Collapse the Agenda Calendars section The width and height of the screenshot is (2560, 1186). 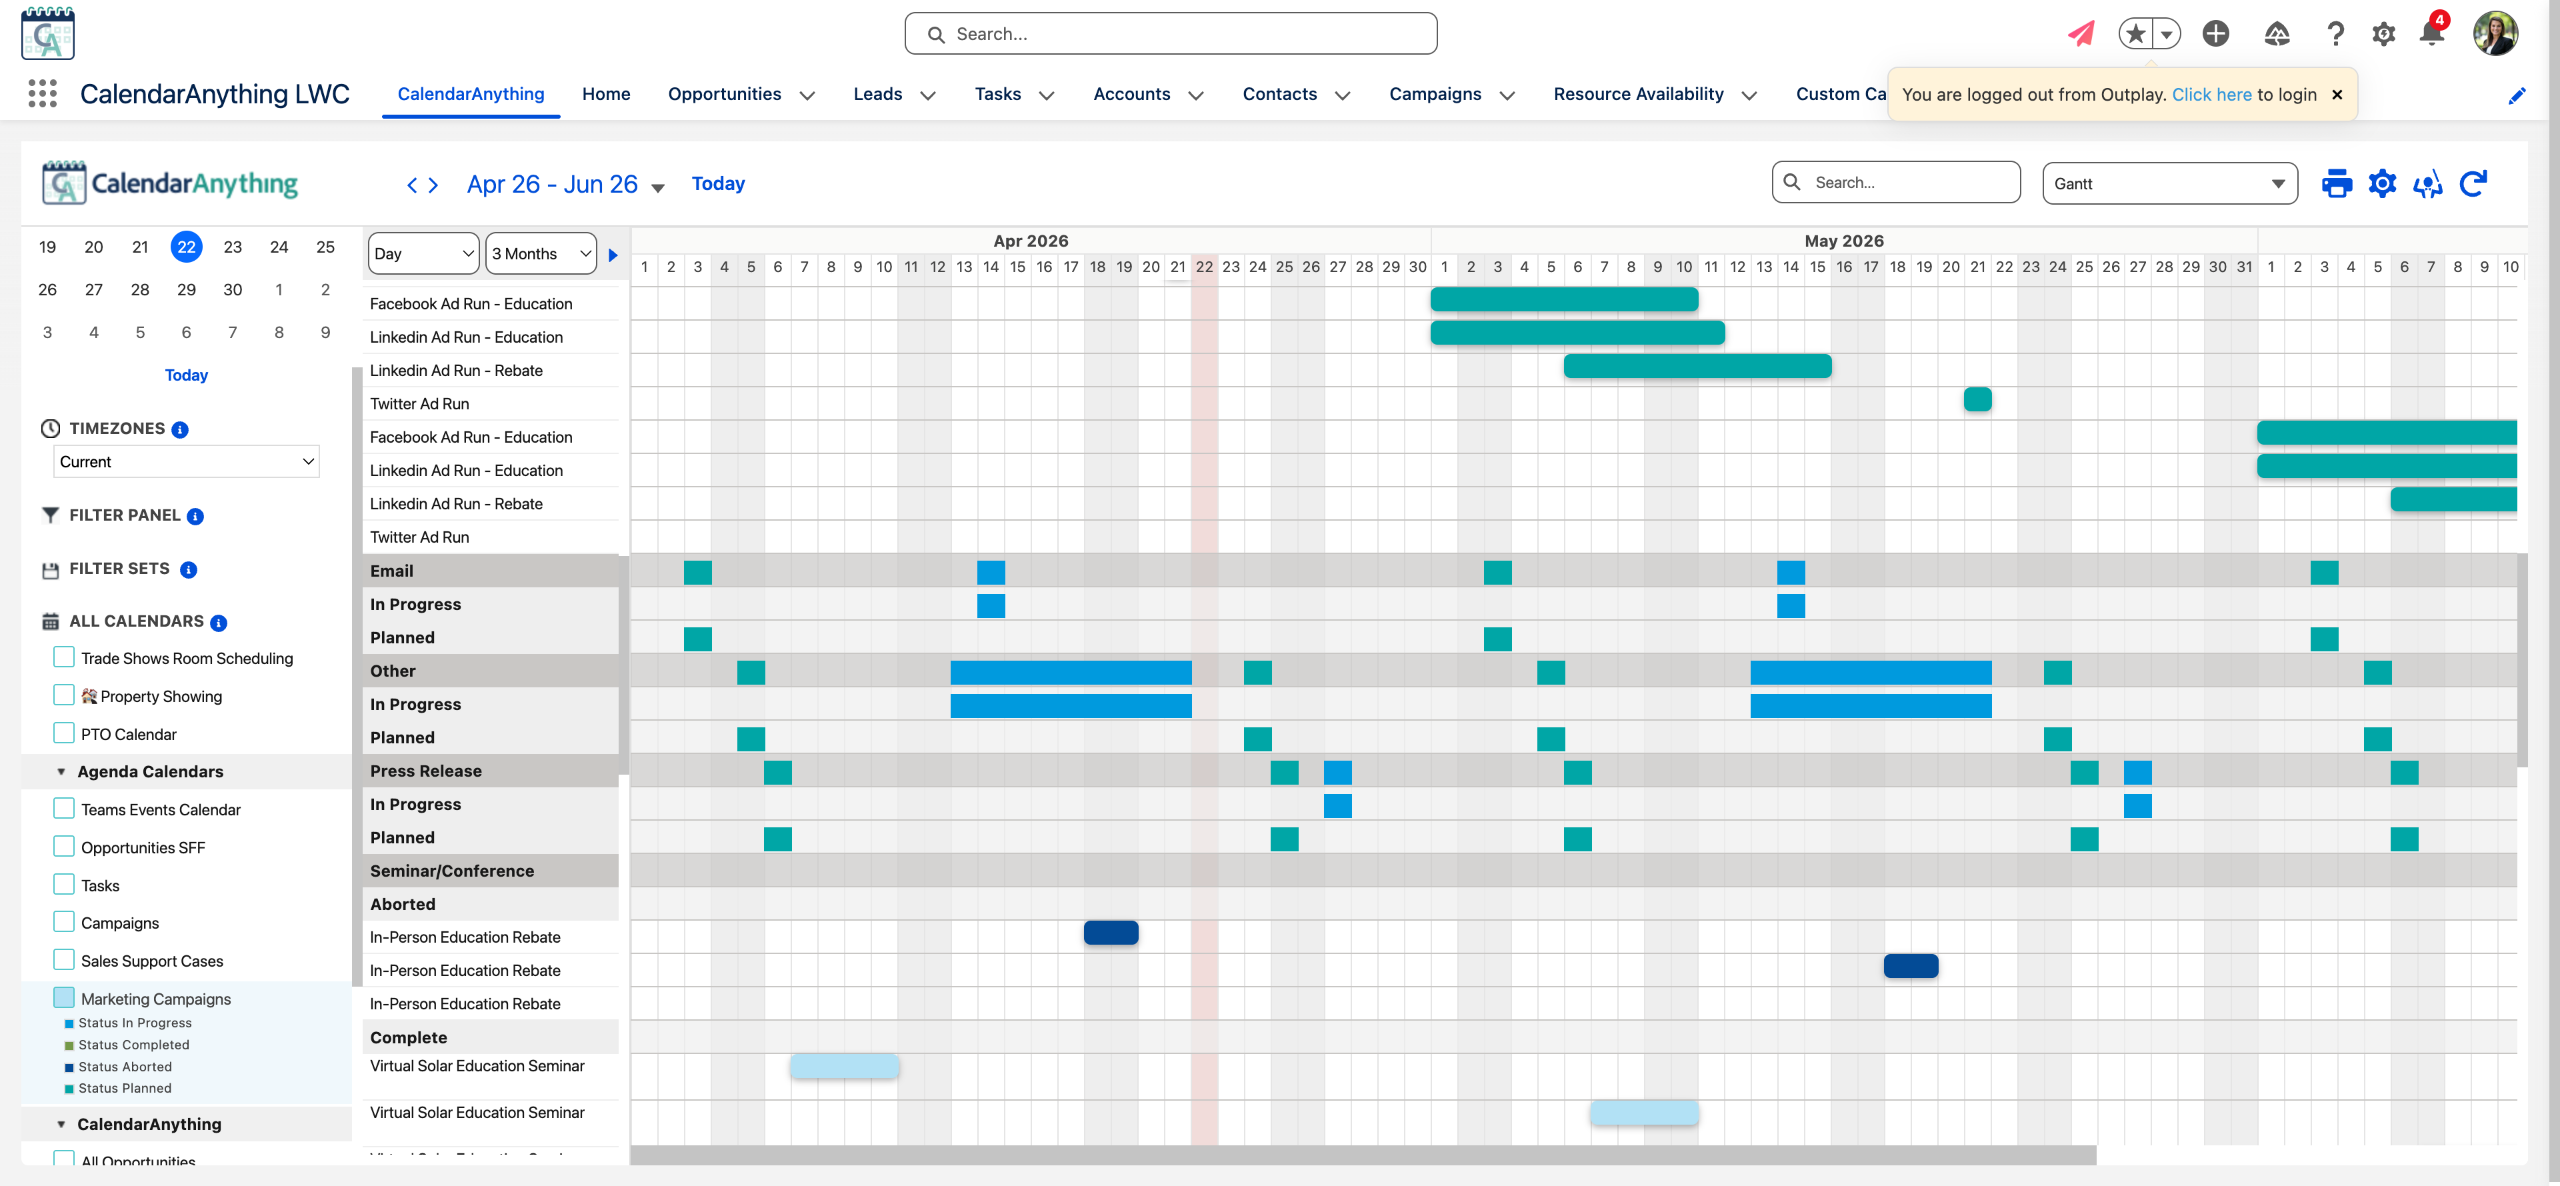(x=61, y=771)
